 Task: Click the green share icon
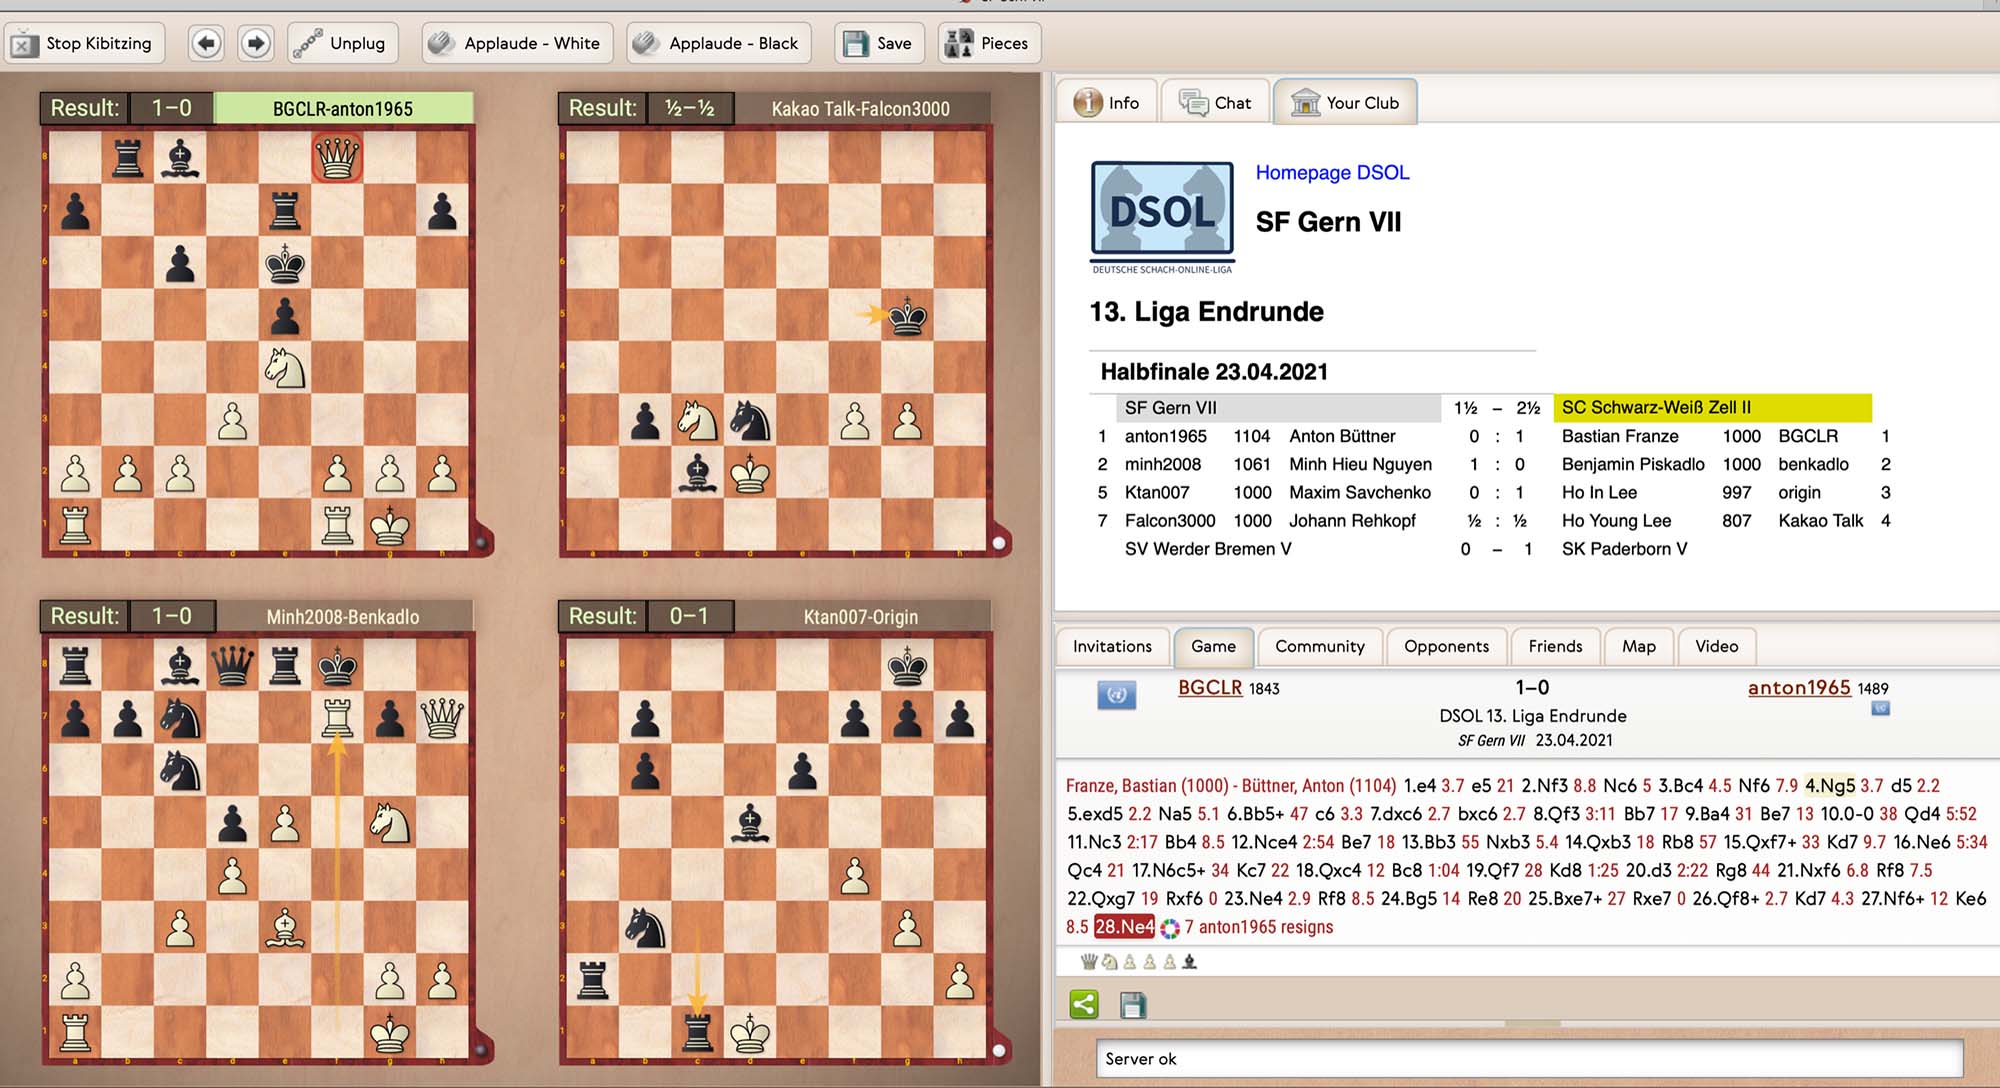pyautogui.click(x=1084, y=1004)
